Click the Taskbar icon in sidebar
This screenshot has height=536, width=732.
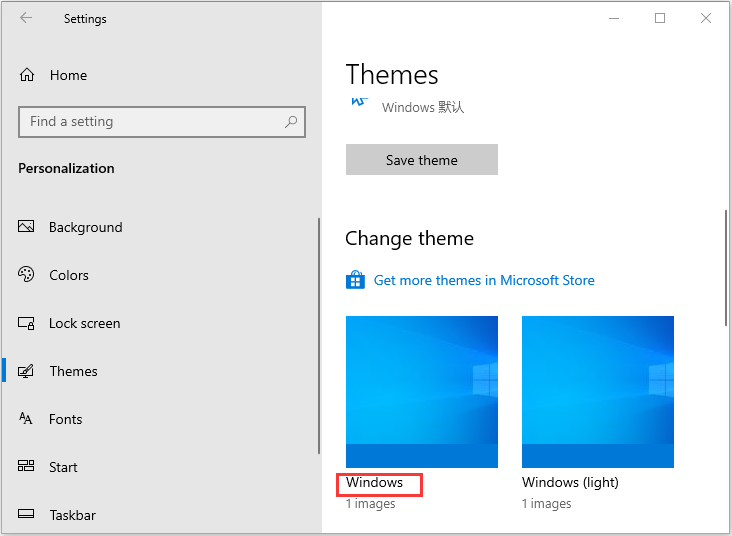click(26, 514)
